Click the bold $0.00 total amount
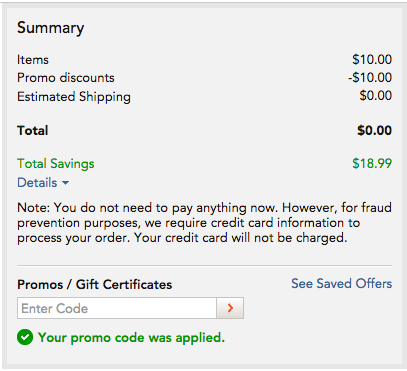 (375, 130)
